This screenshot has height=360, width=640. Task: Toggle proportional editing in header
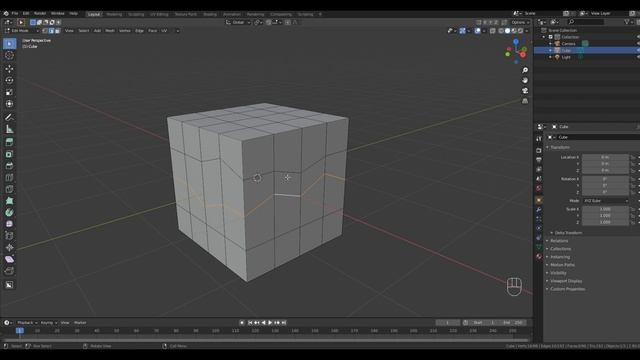tap(288, 22)
